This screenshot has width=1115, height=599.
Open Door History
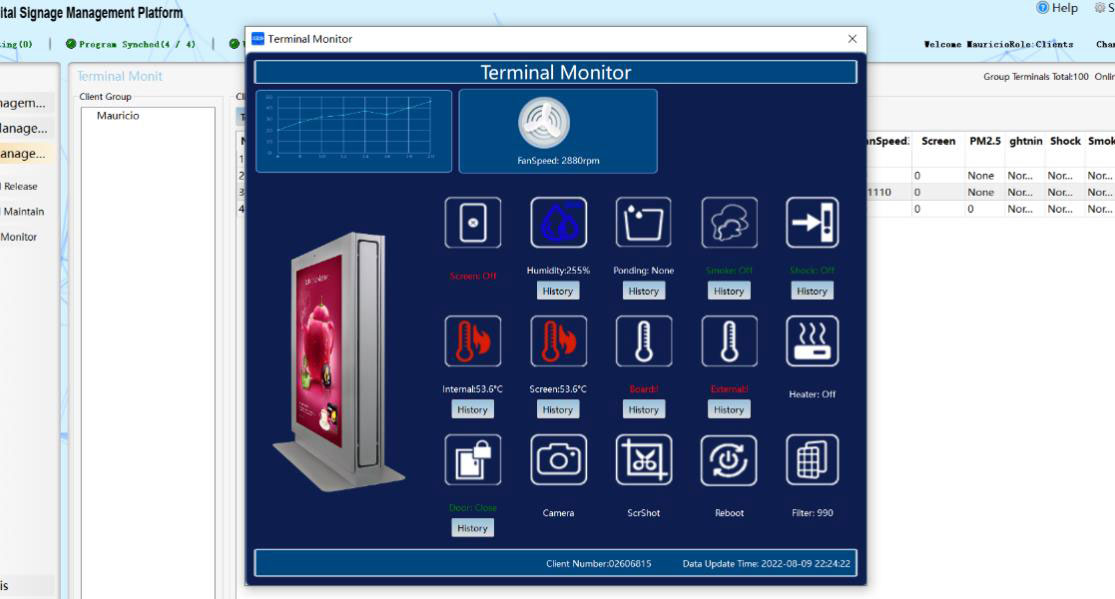472,528
